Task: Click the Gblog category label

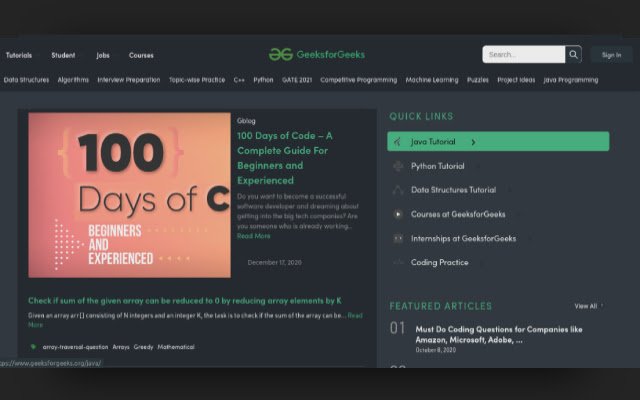Action: pyautogui.click(x=246, y=121)
